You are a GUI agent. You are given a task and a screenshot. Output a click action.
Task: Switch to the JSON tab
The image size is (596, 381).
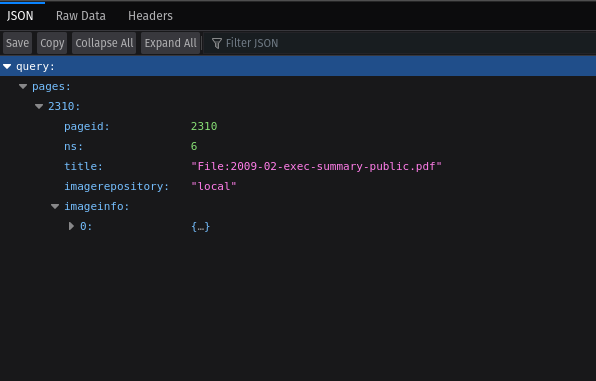pyautogui.click(x=20, y=16)
